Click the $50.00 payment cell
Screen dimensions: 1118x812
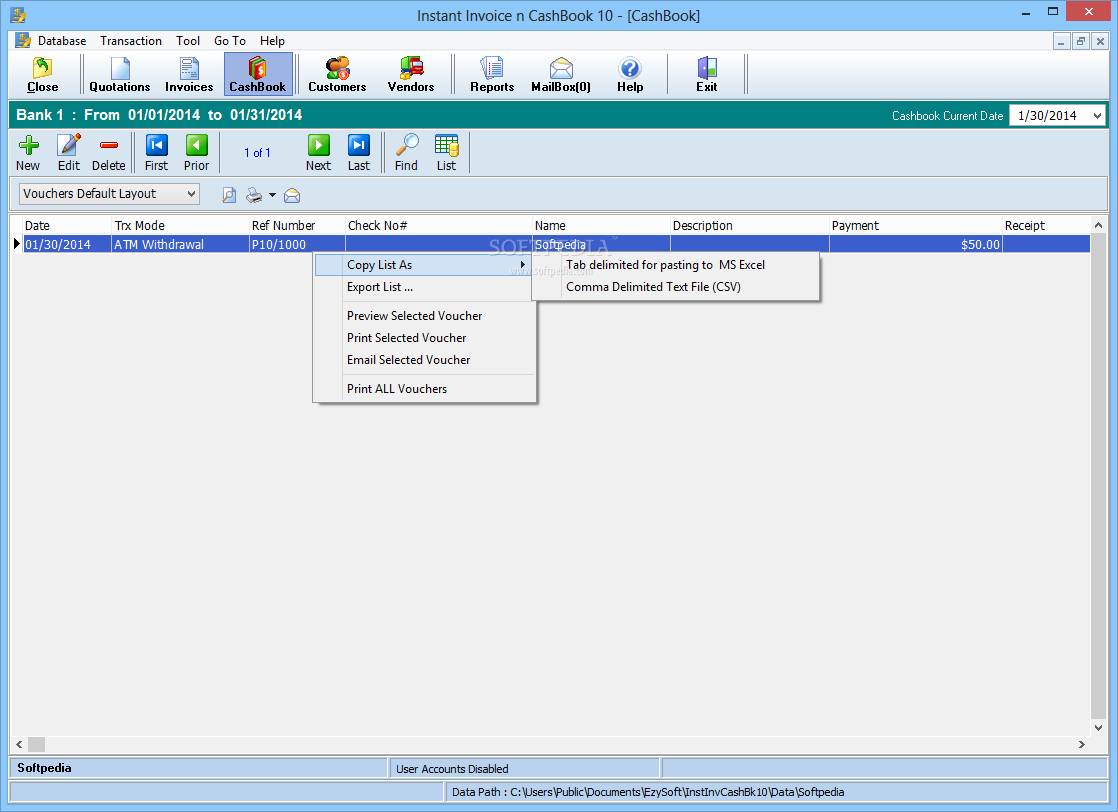click(916, 245)
